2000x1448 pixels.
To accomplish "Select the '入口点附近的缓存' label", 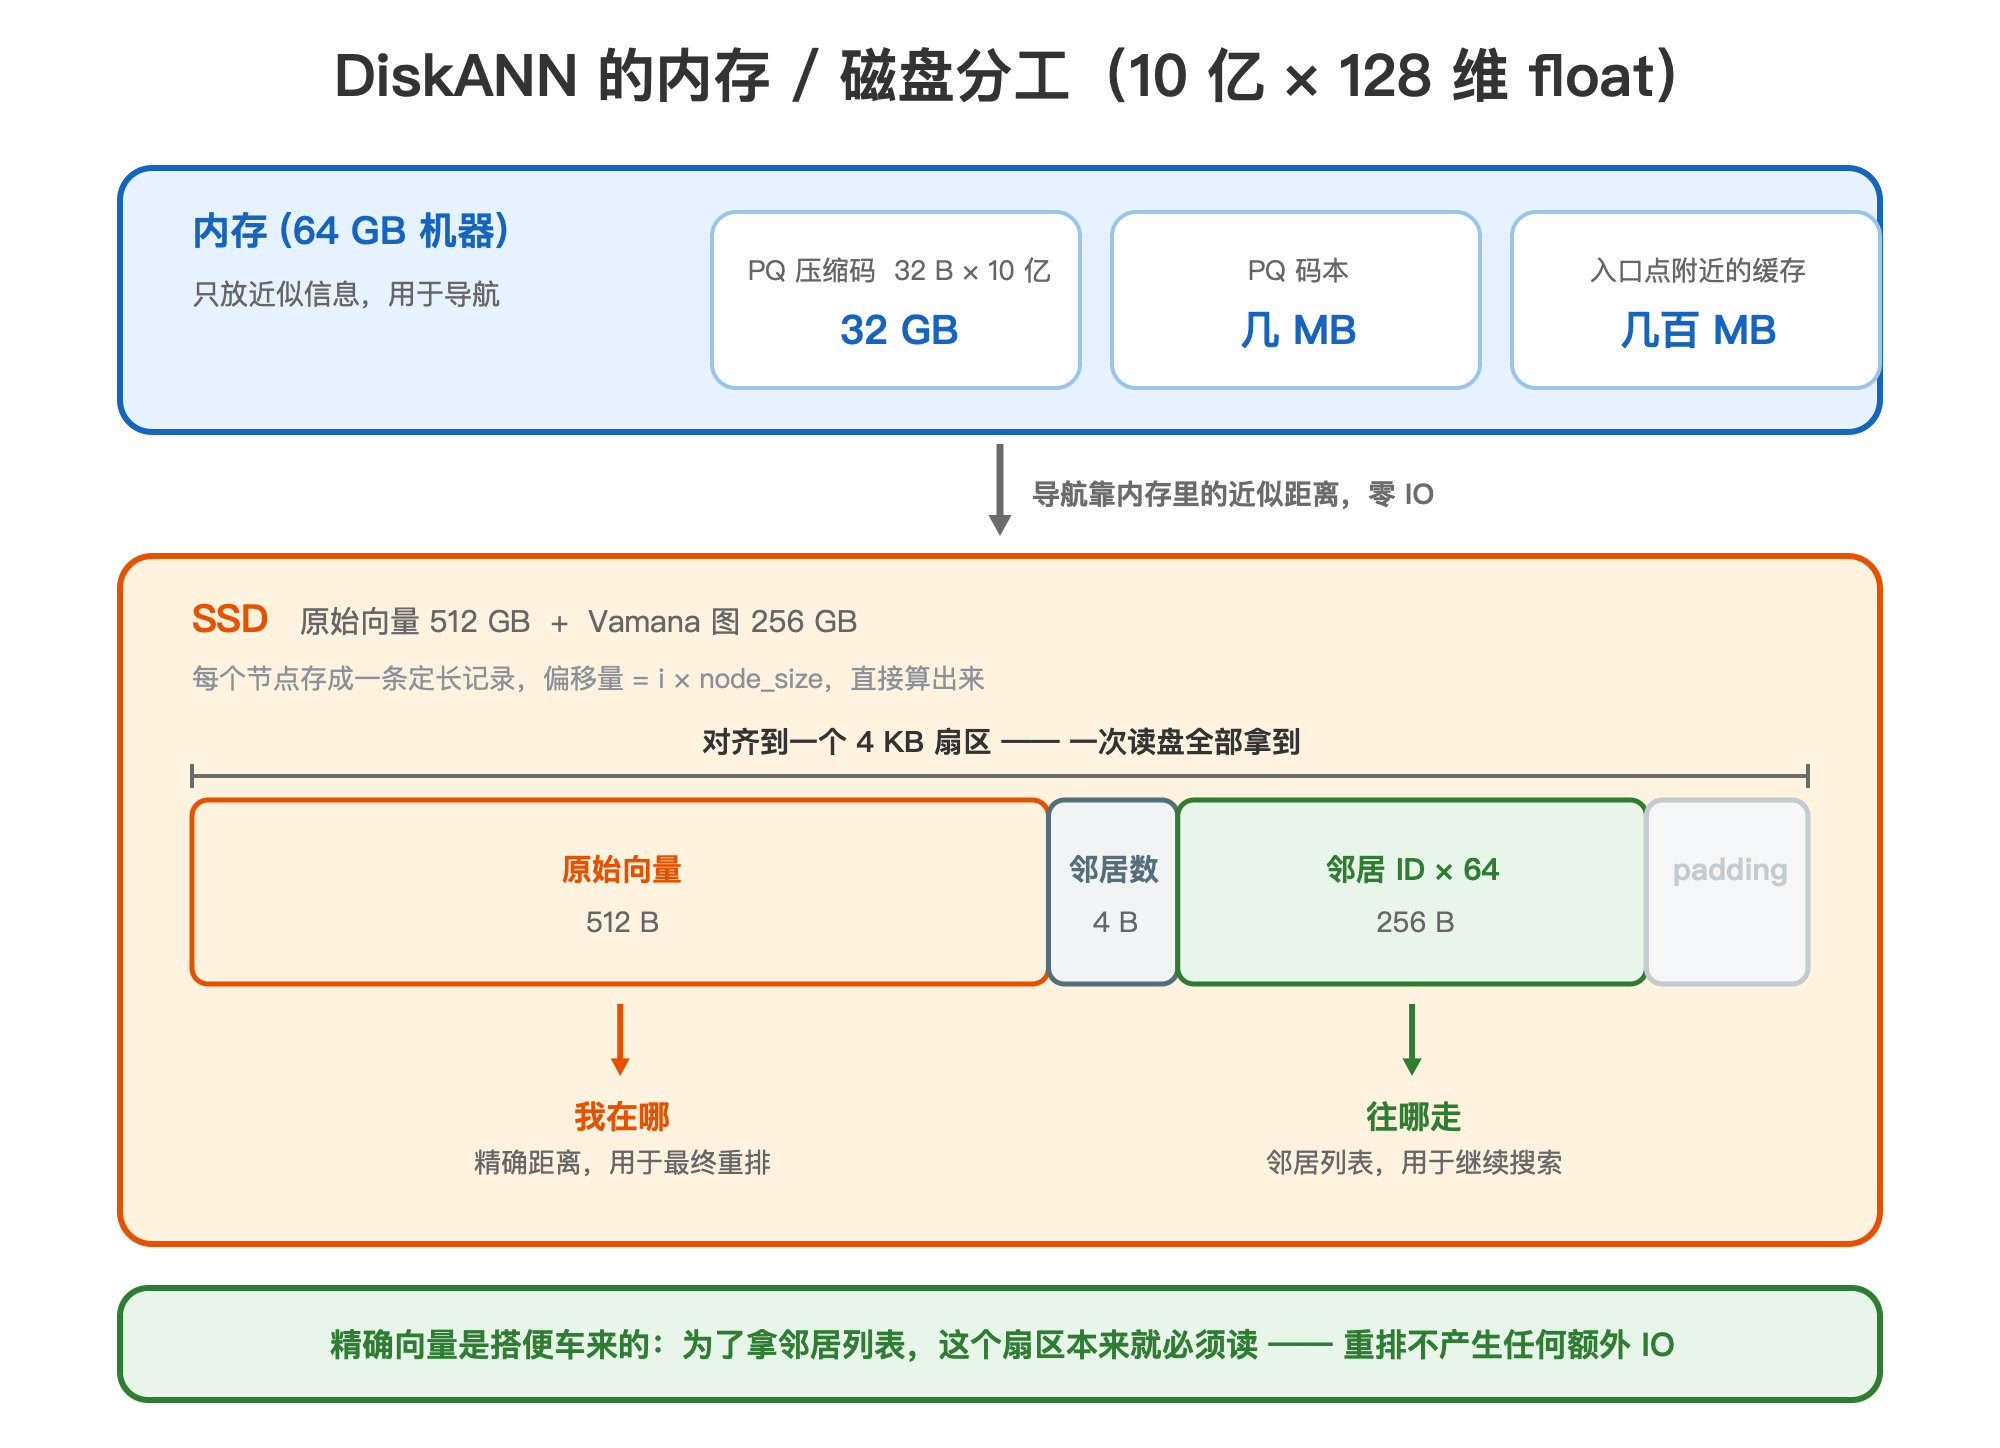I will coord(1697,271).
